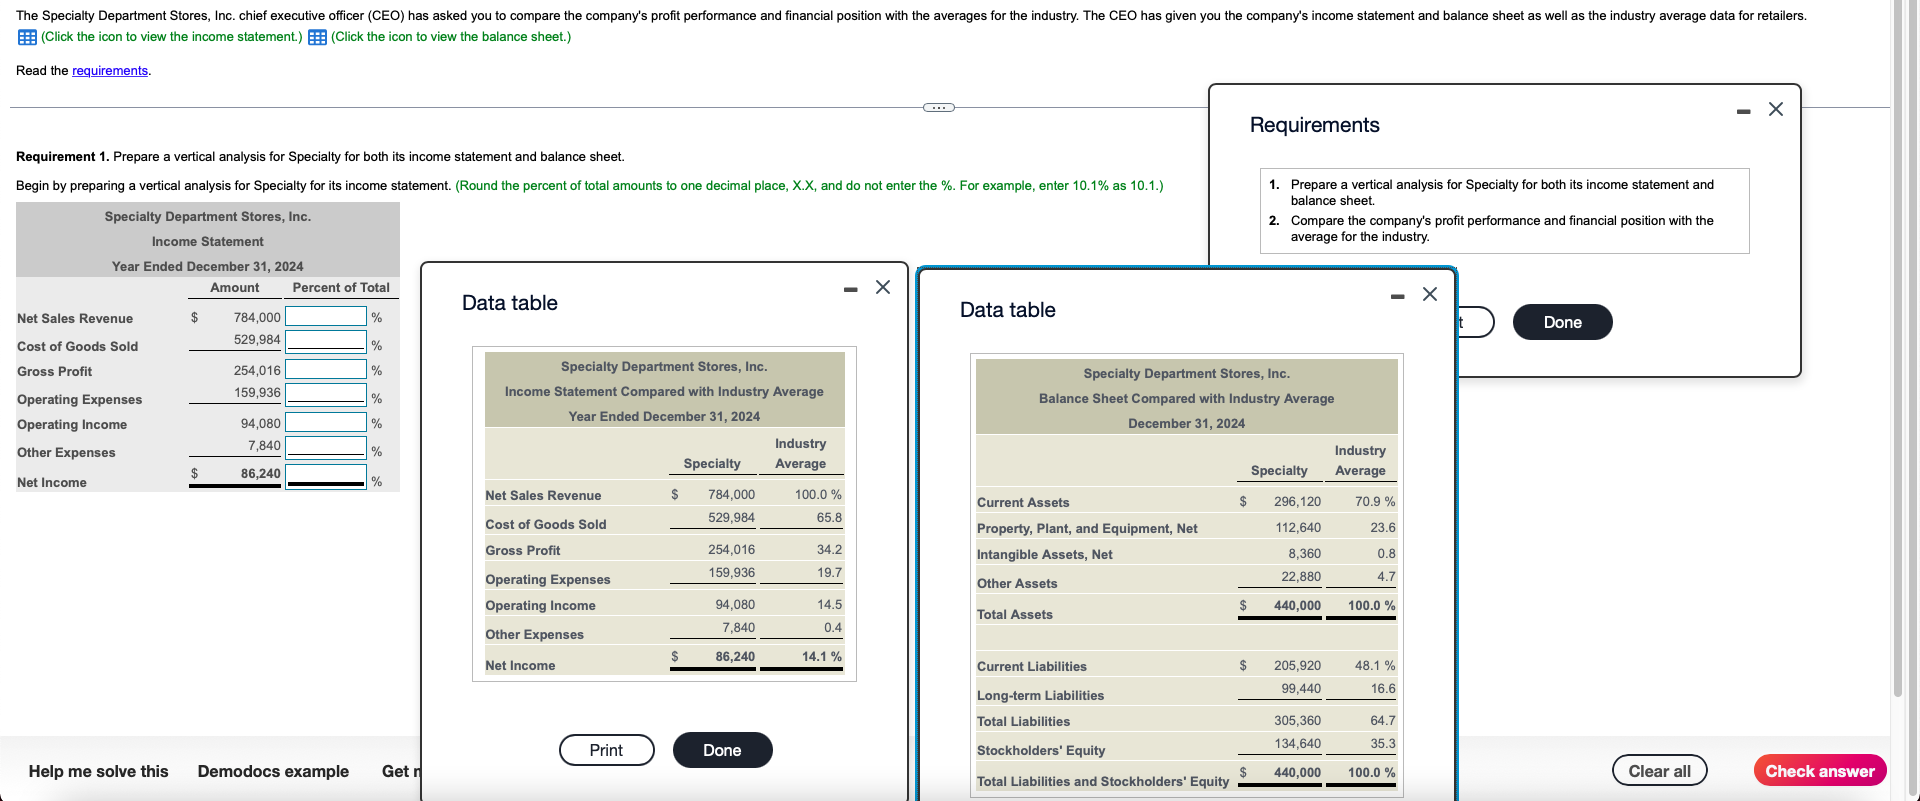The height and width of the screenshot is (801, 1920).
Task: Click Done in the Requirements dialog
Action: 1562,322
